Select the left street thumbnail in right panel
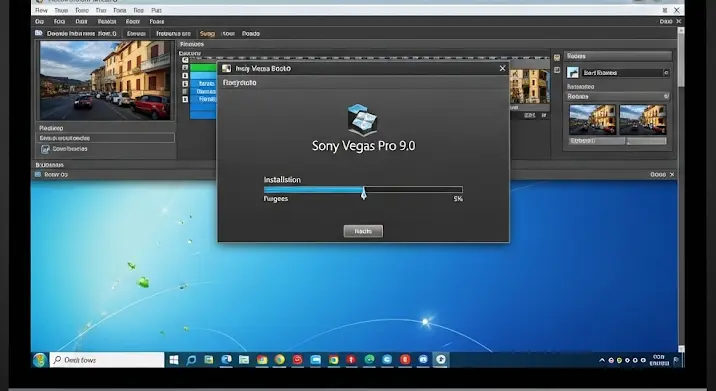Image resolution: width=716 pixels, height=391 pixels. coord(592,119)
